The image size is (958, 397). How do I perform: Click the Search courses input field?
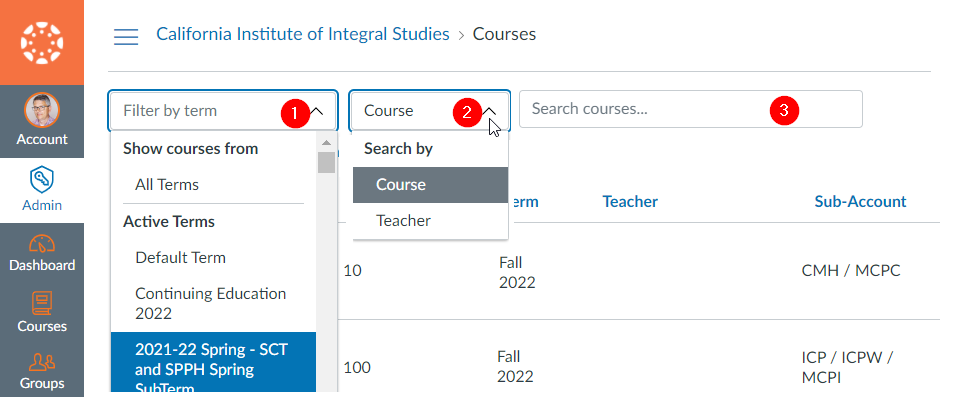[x=690, y=109]
